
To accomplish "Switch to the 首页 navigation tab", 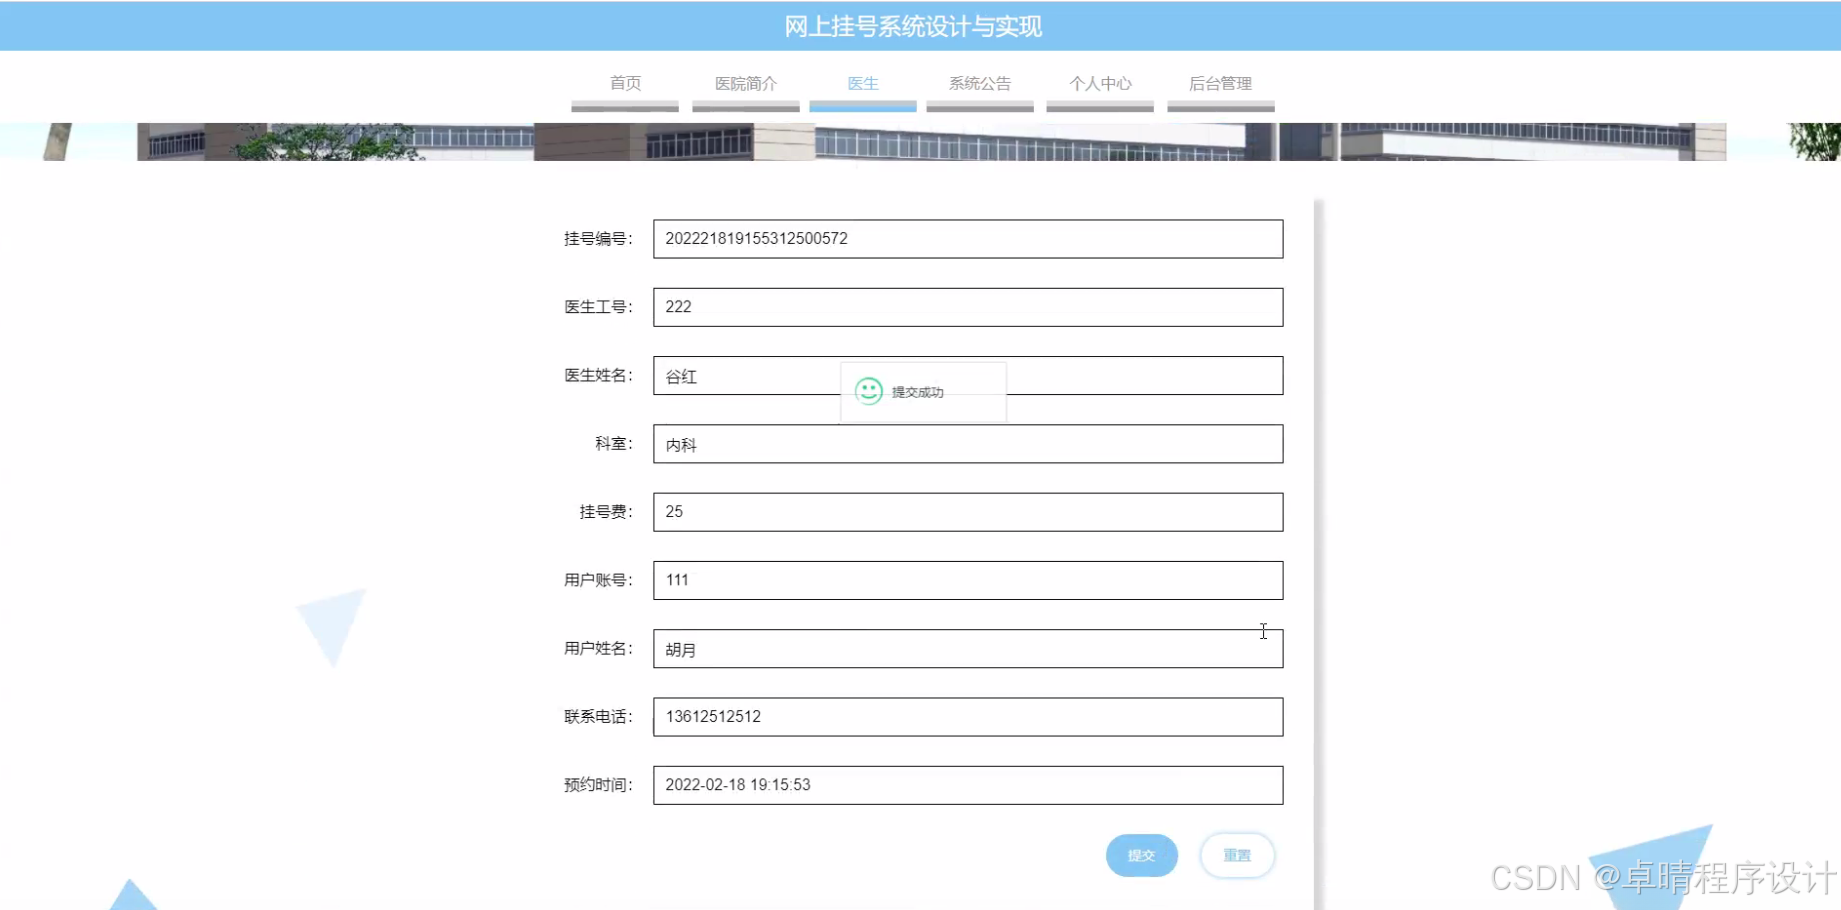I will pyautogui.click(x=624, y=84).
